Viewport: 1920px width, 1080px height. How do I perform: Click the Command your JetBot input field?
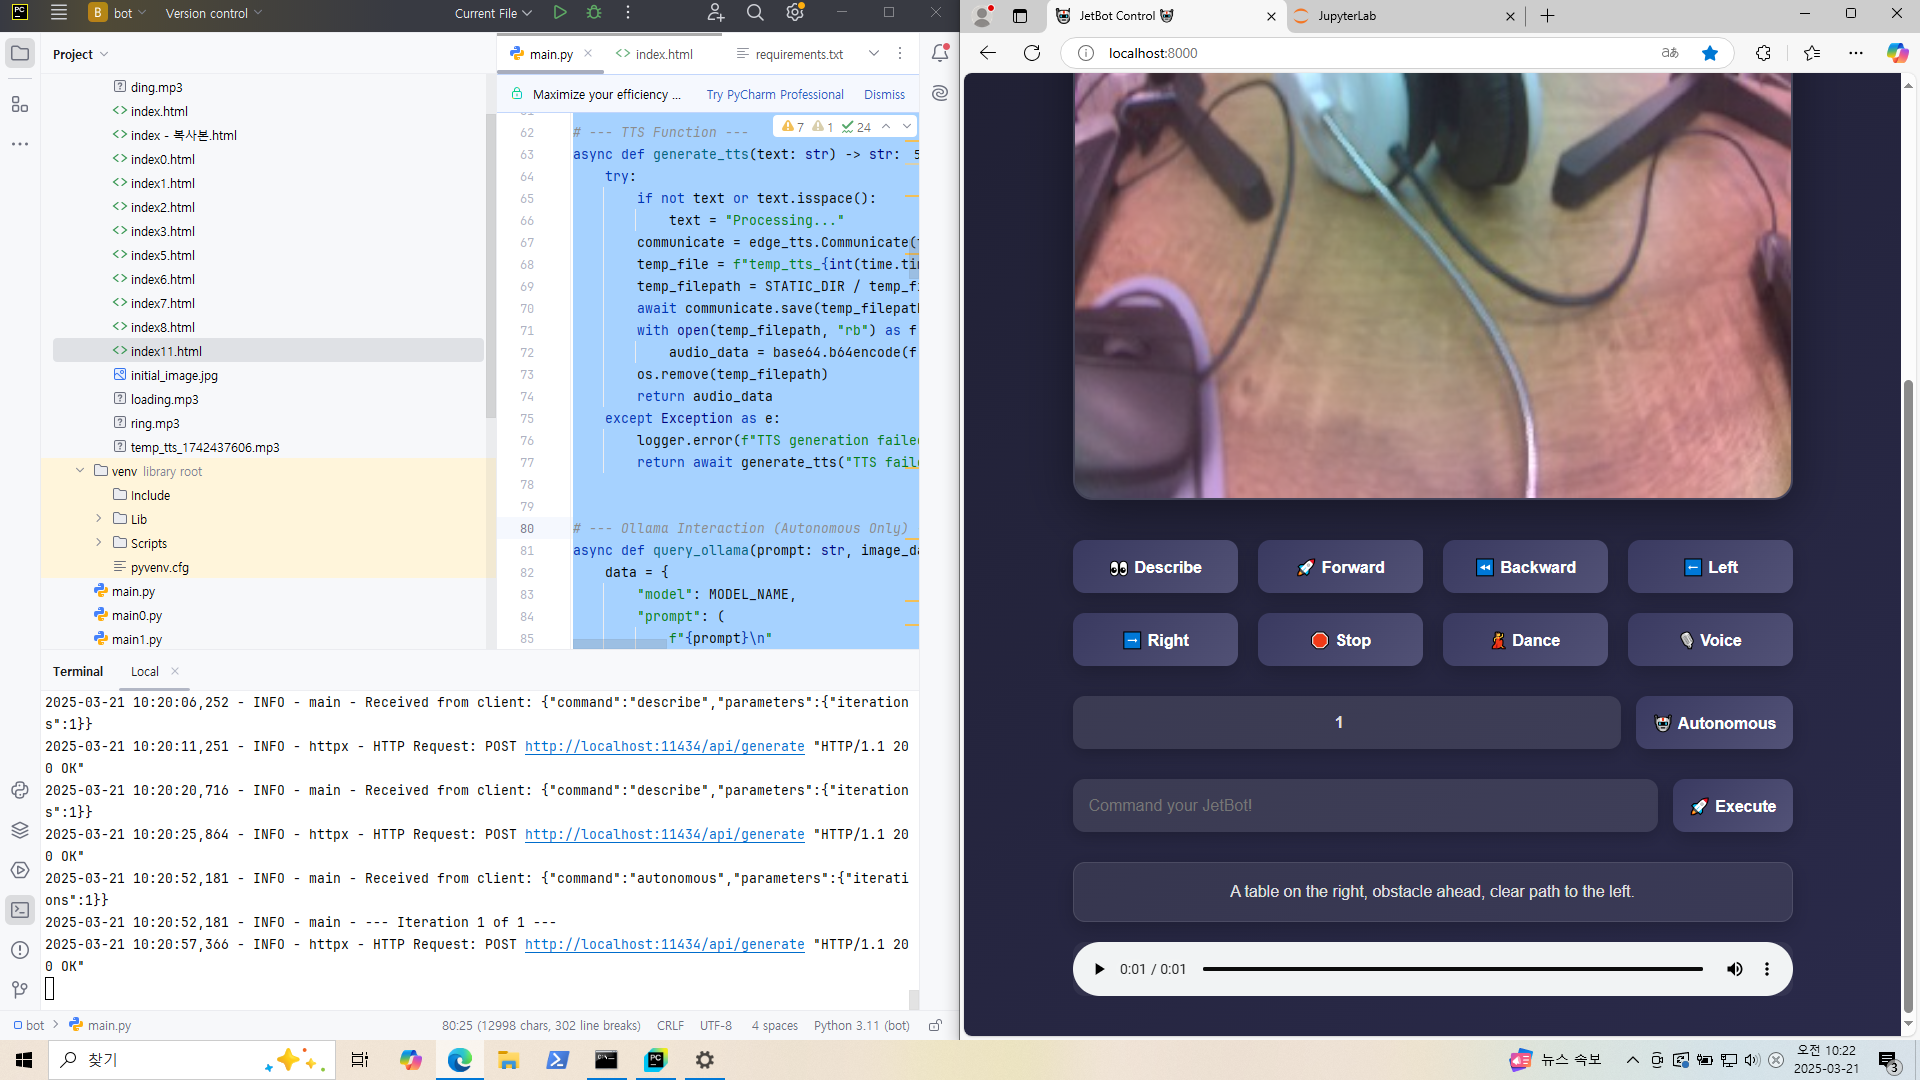pos(1364,806)
